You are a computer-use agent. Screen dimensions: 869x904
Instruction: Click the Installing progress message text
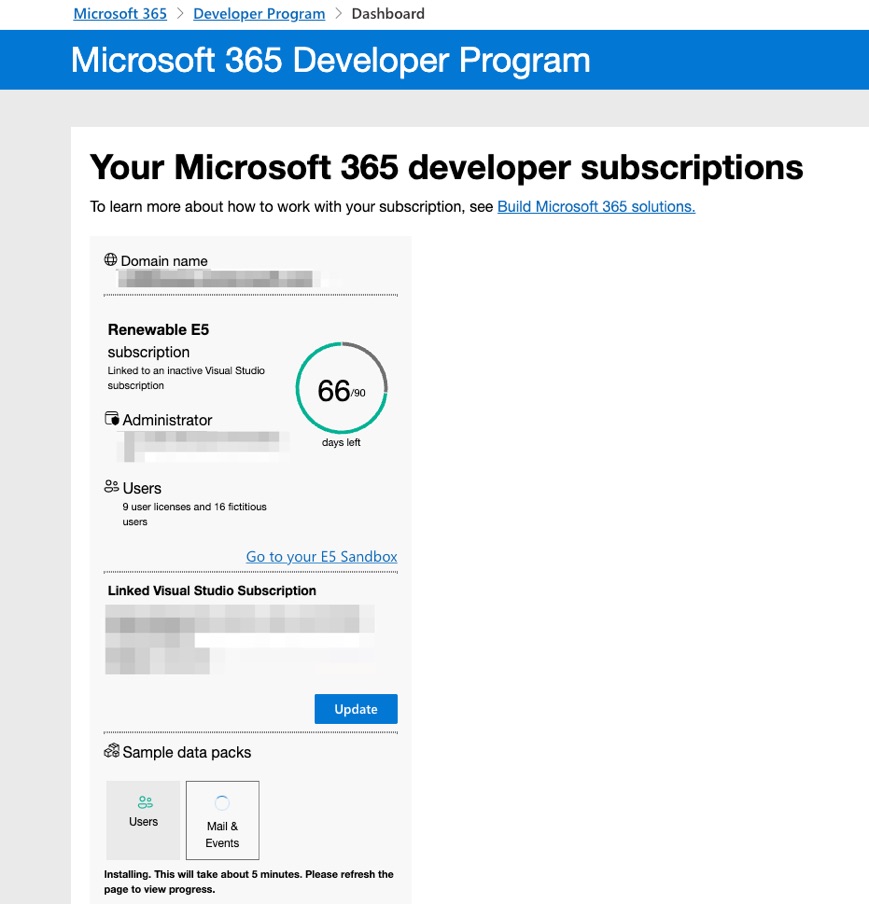click(249, 882)
